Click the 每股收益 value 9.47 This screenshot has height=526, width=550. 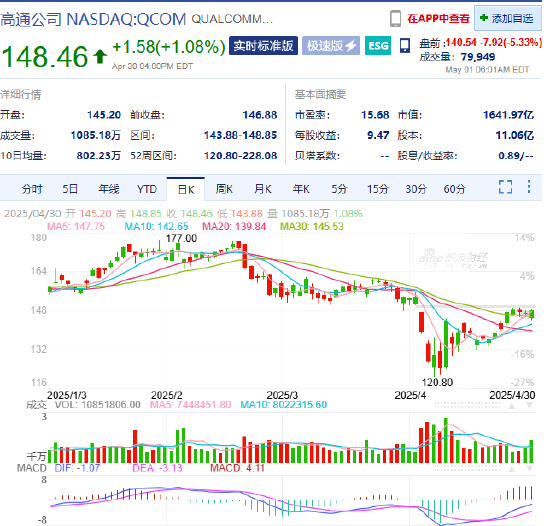point(378,135)
